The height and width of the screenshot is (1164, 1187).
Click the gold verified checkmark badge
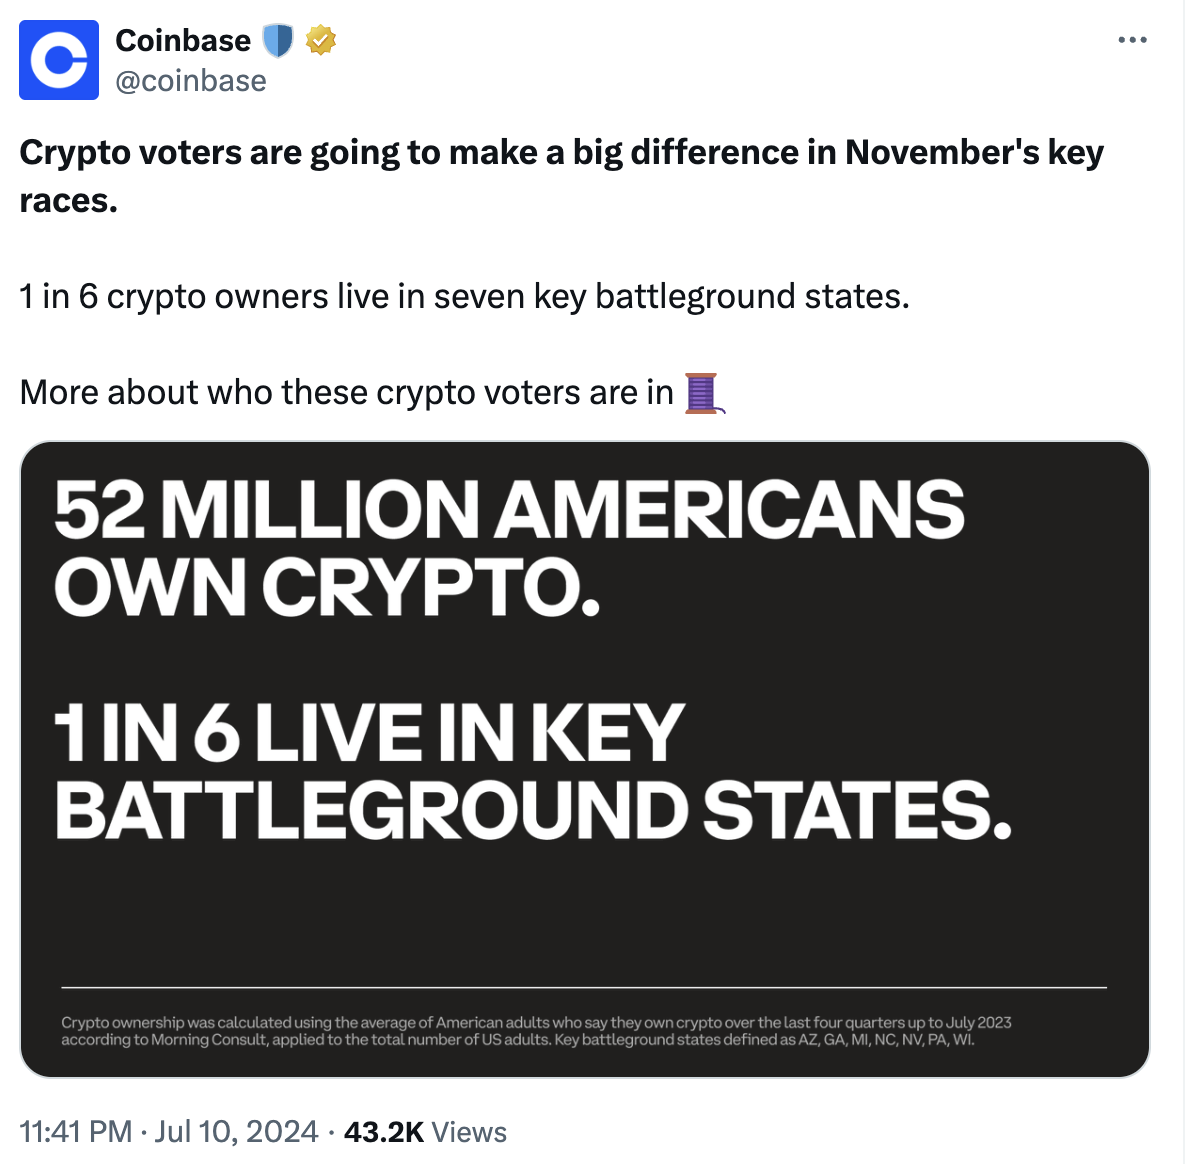(321, 40)
